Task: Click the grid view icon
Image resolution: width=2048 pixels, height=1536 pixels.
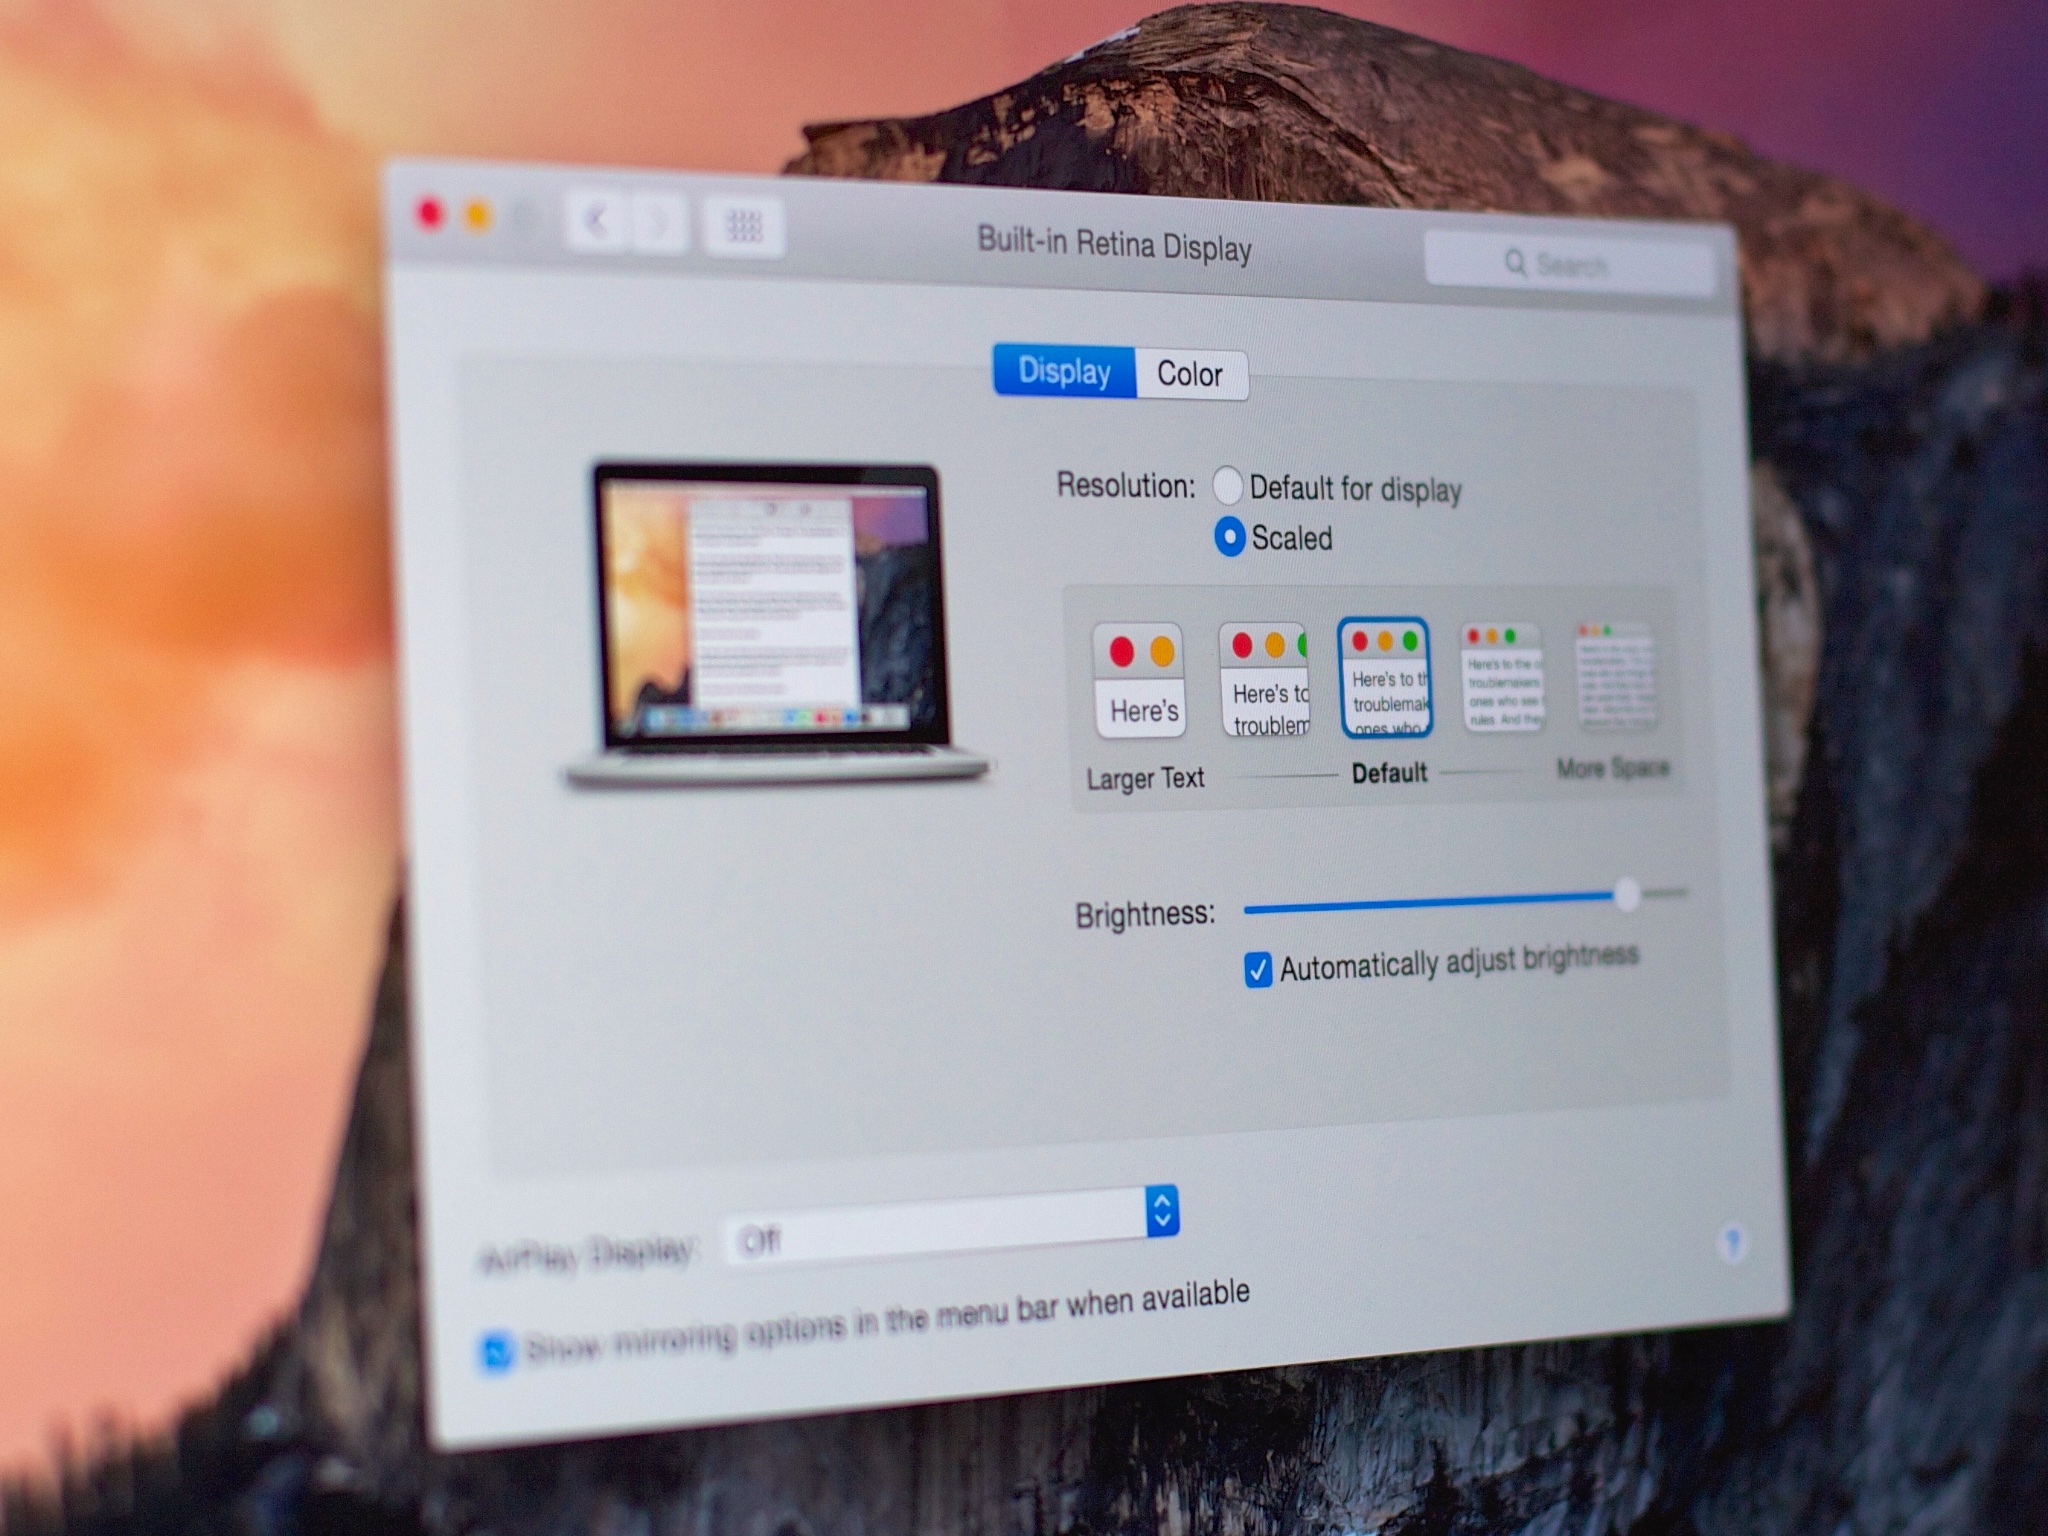Action: [x=748, y=227]
